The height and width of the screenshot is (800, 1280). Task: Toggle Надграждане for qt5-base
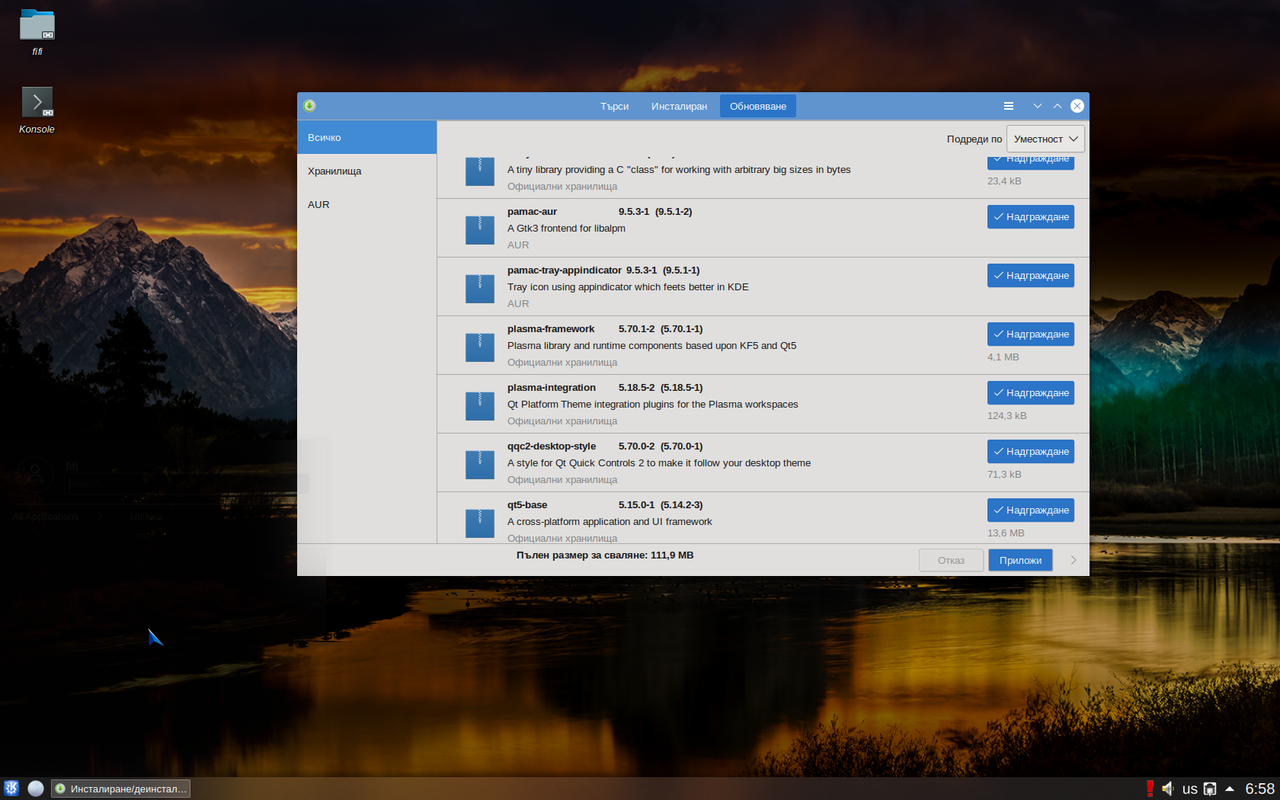point(1030,510)
